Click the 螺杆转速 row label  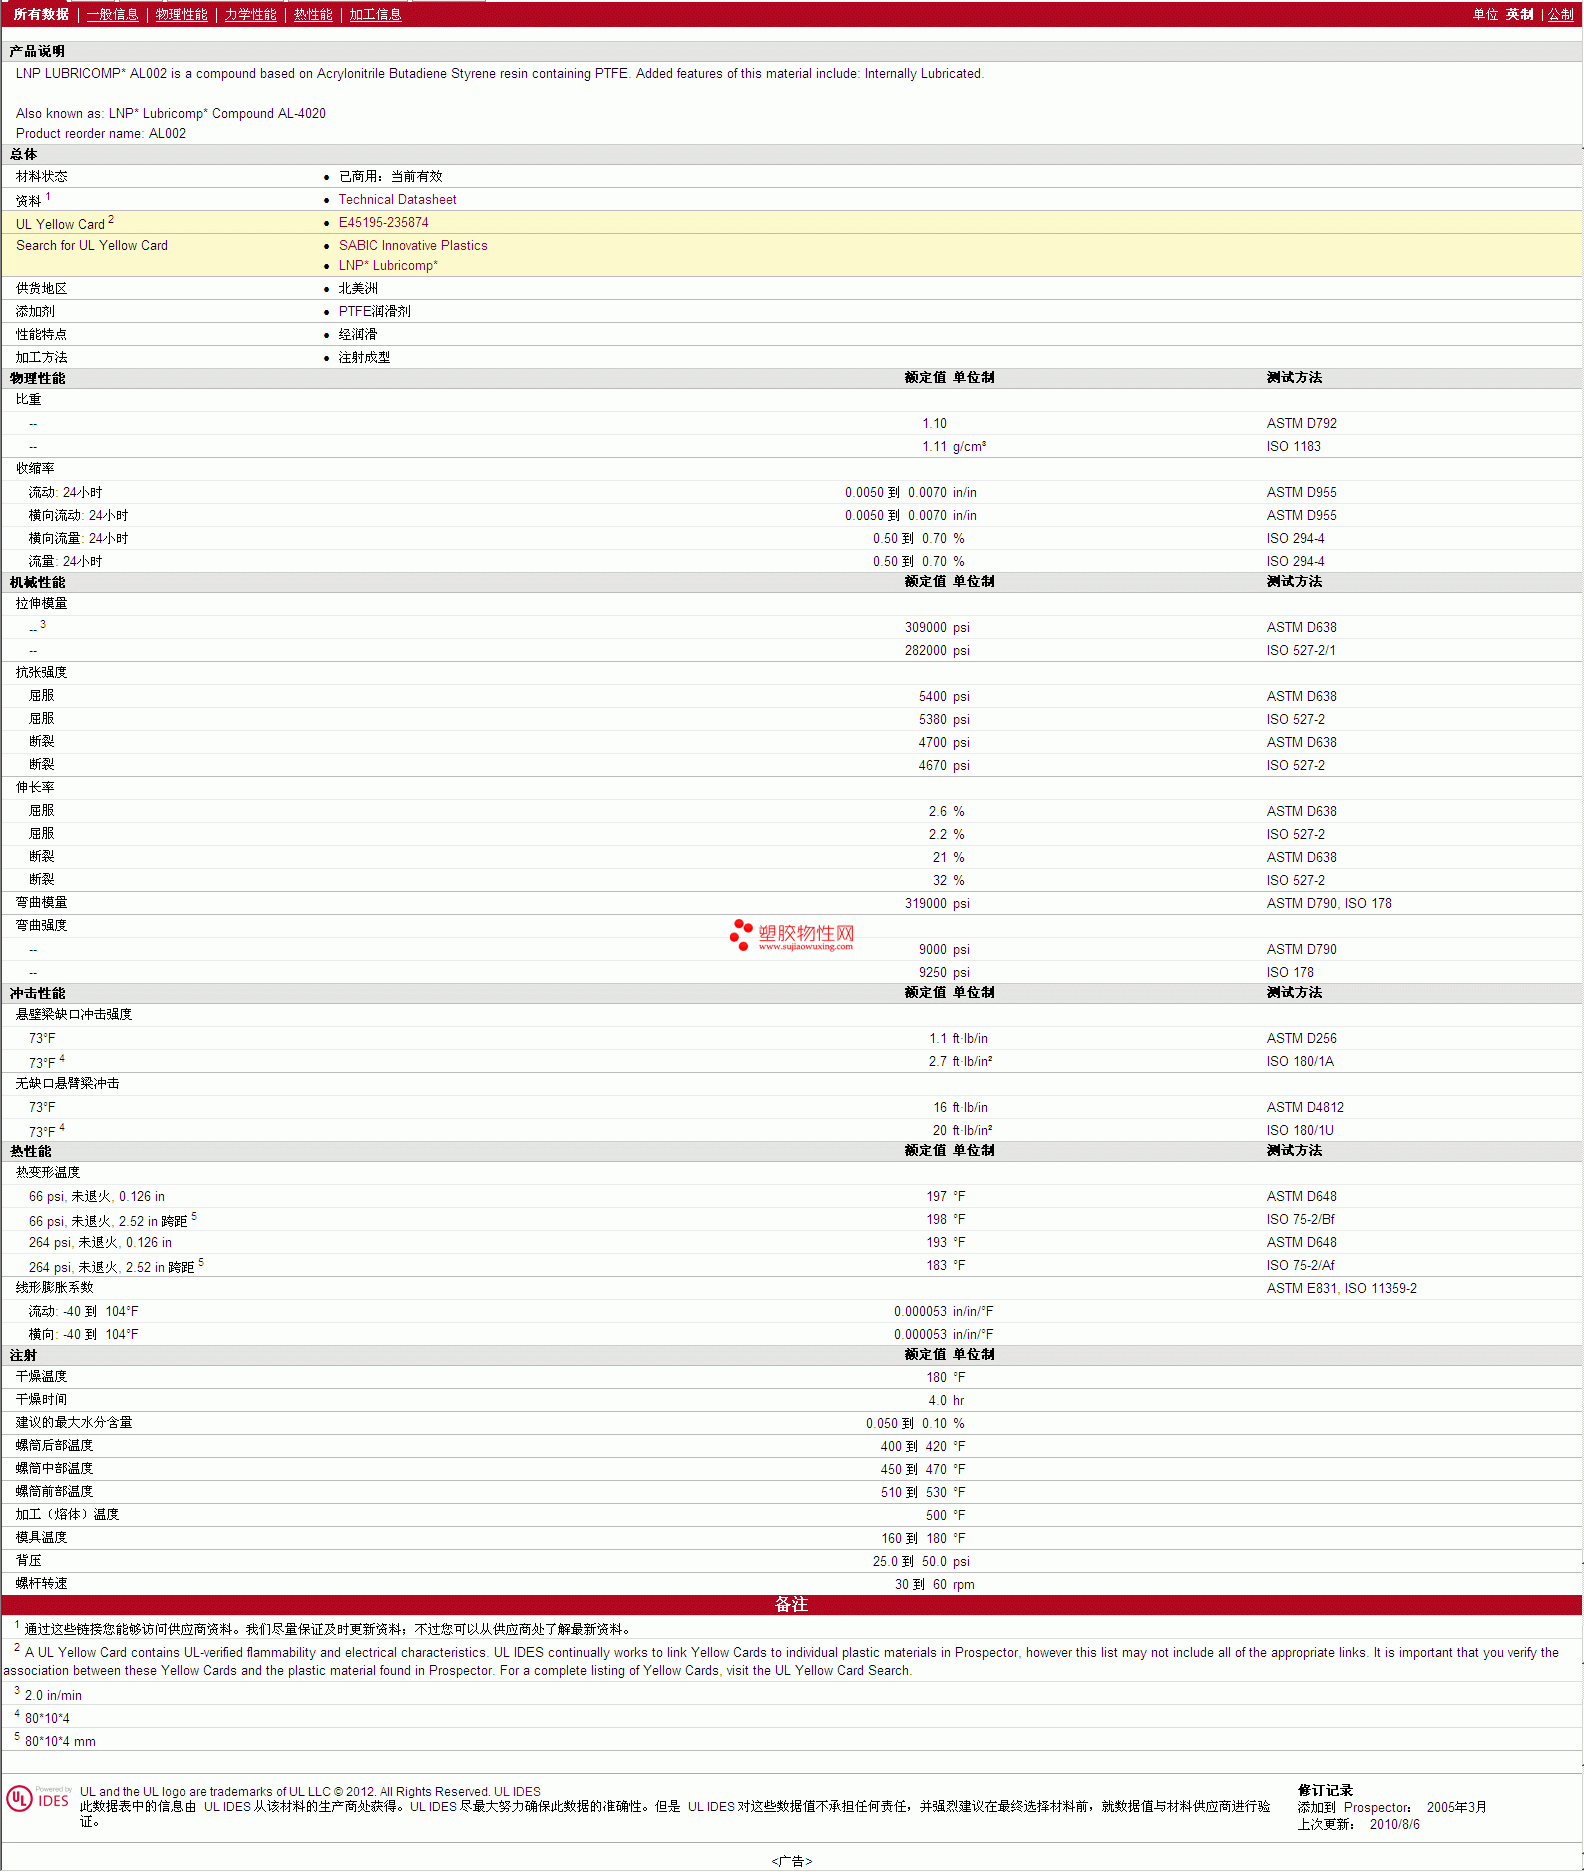point(41,1584)
